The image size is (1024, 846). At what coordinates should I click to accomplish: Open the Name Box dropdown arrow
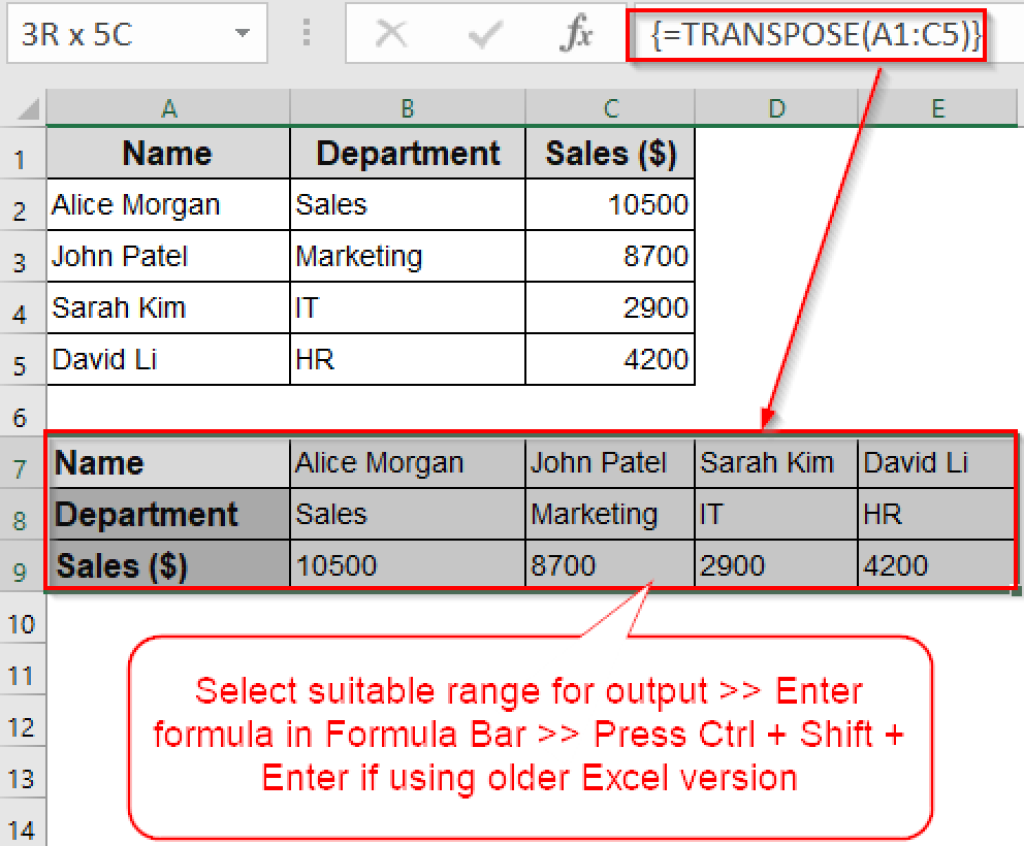[243, 33]
